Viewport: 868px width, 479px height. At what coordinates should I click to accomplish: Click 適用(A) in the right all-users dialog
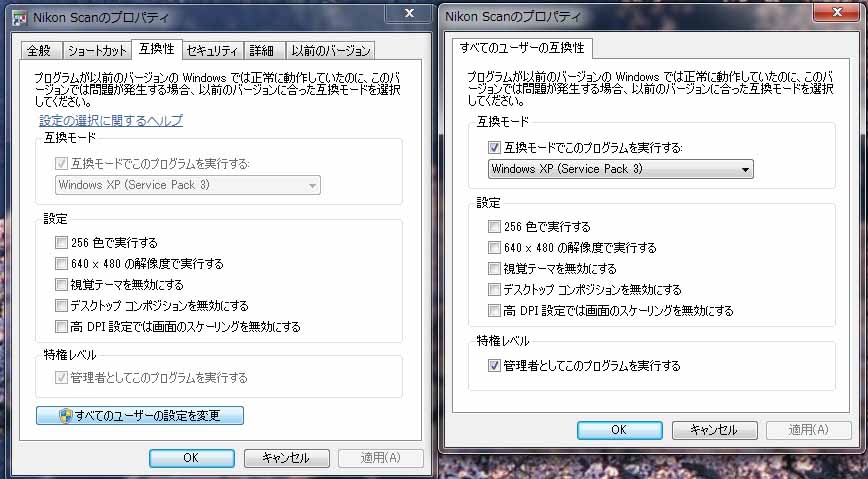pyautogui.click(x=809, y=430)
